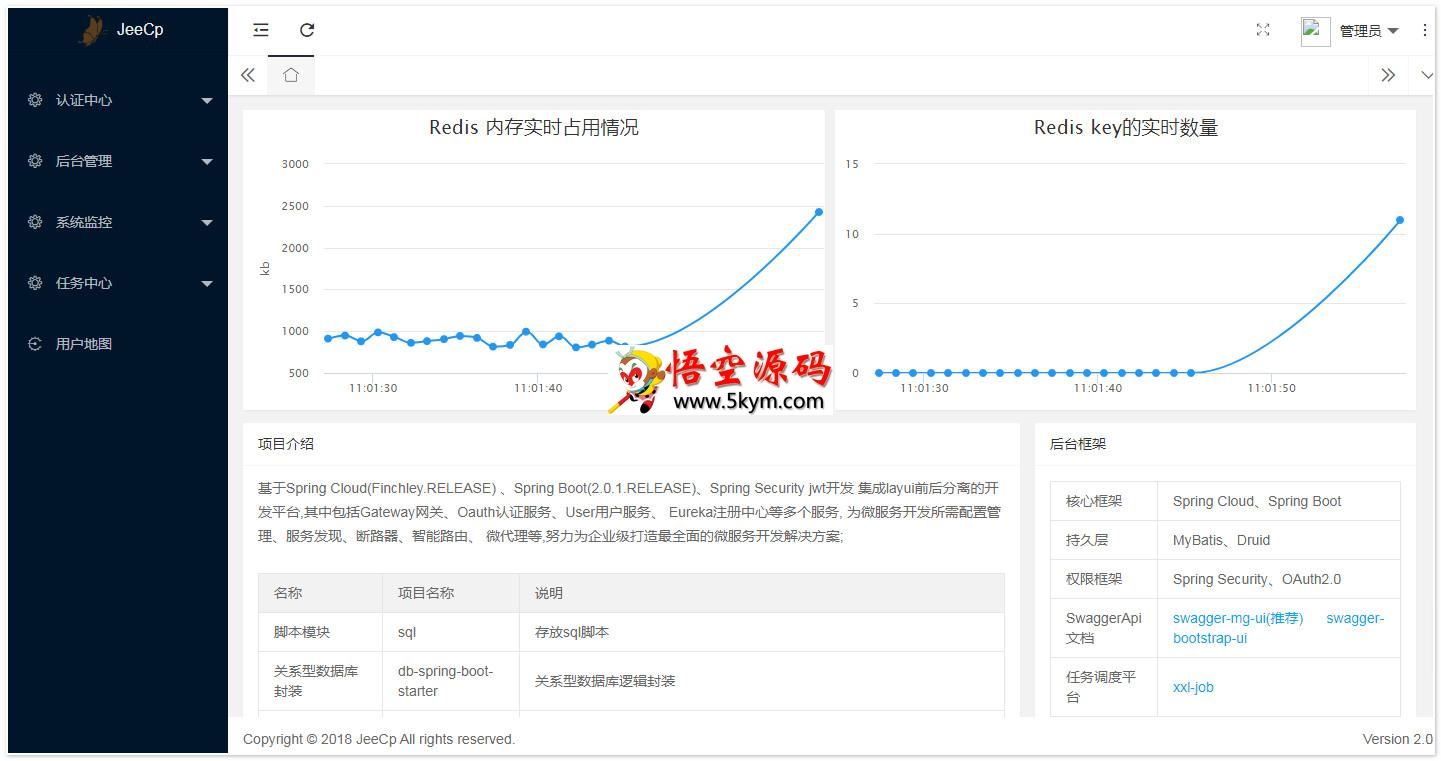The width and height of the screenshot is (1441, 761).
Task: Click the Spring Cloud、Spring Boot cell
Action: click(x=1279, y=501)
